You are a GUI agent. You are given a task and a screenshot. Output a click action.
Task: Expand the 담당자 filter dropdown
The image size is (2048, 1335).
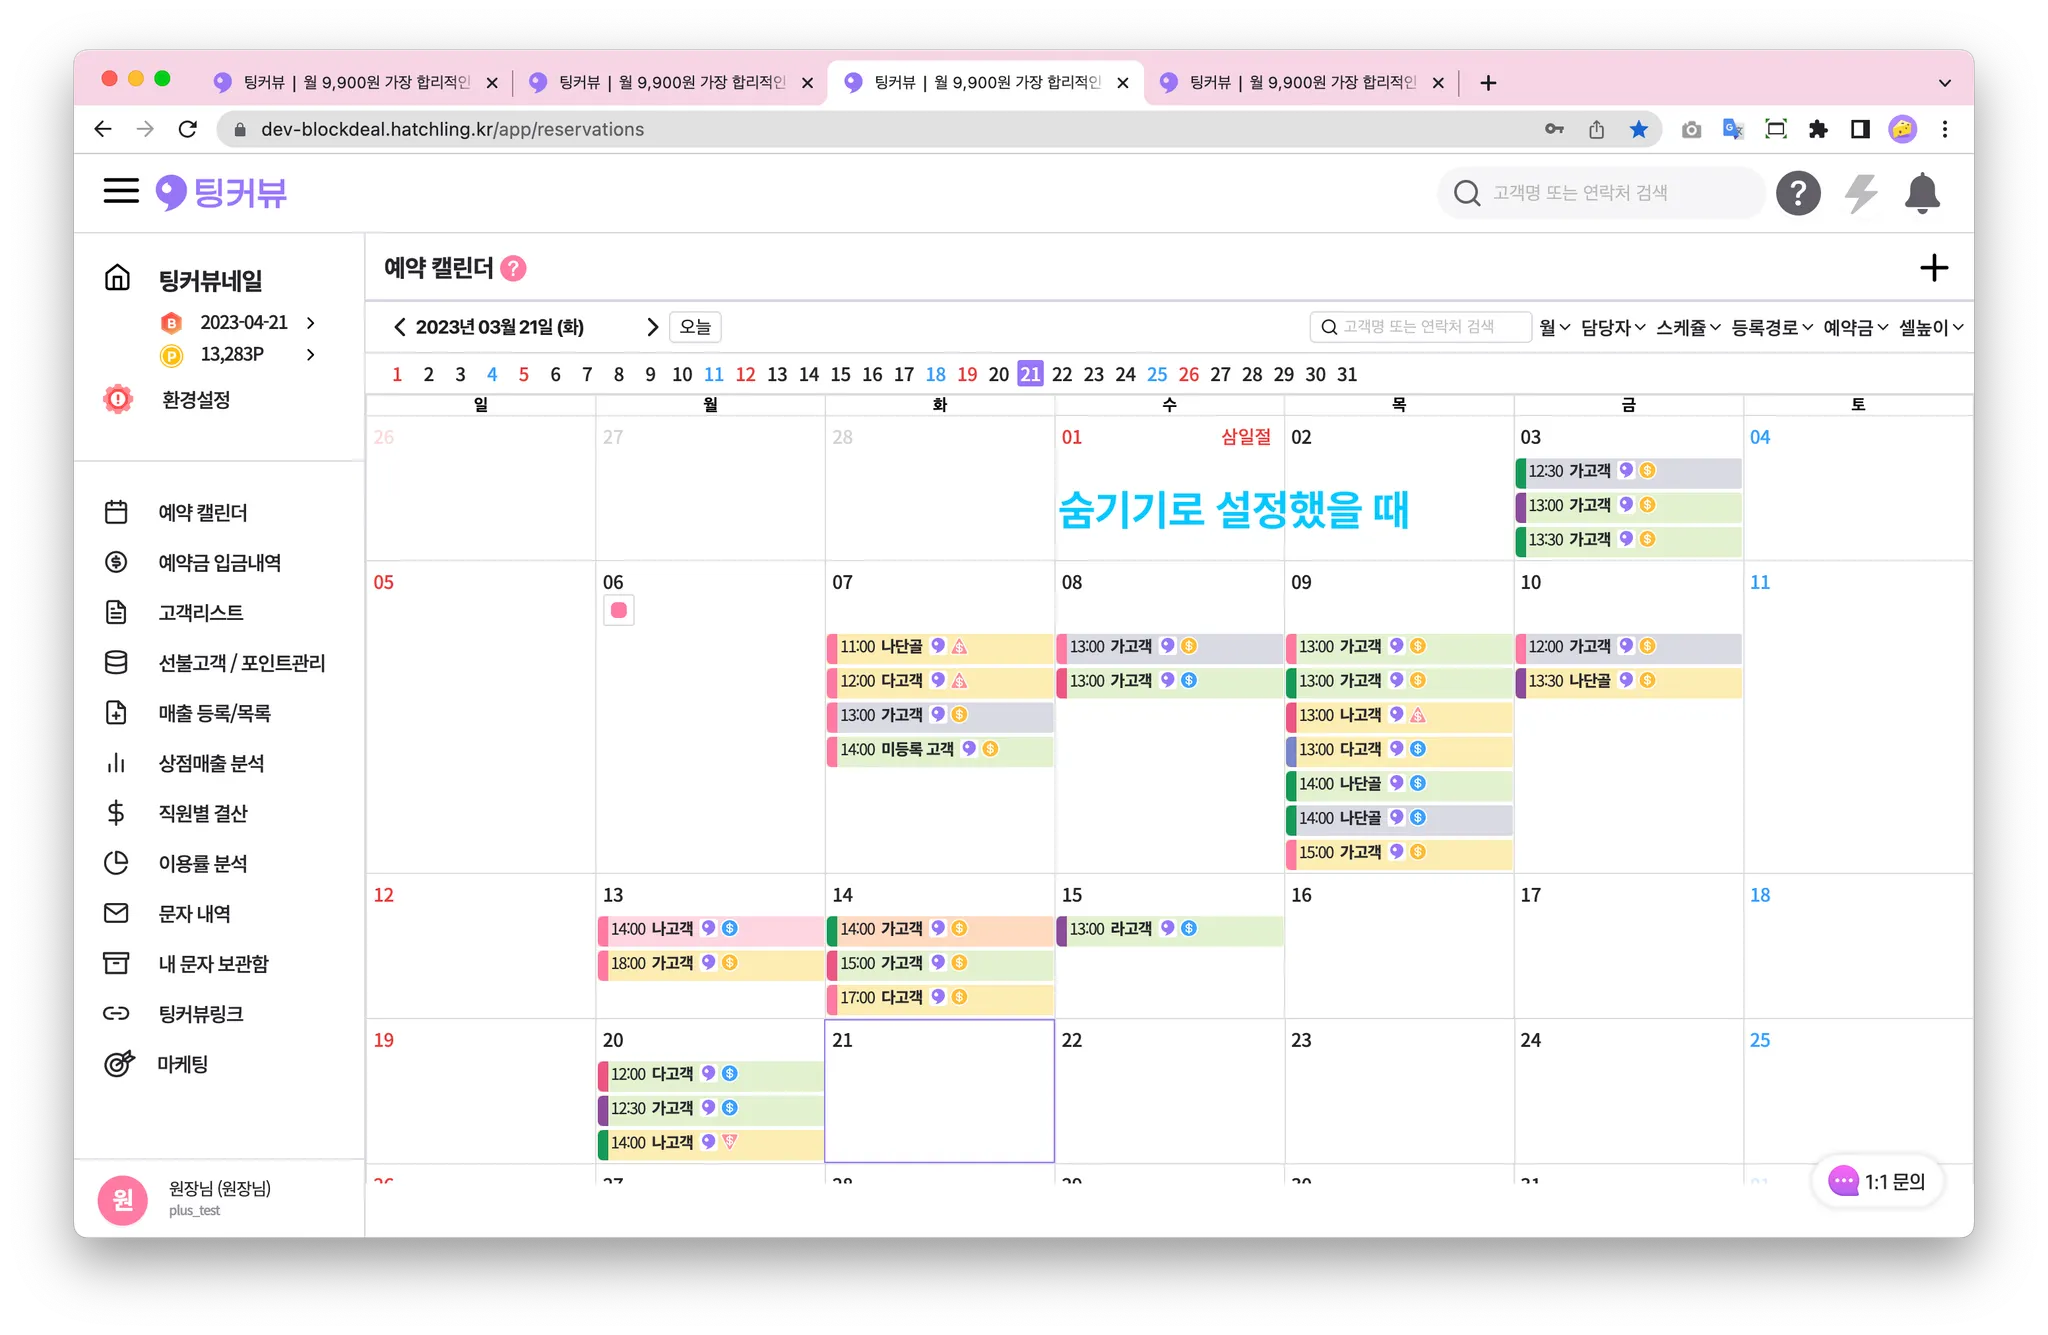click(1612, 327)
